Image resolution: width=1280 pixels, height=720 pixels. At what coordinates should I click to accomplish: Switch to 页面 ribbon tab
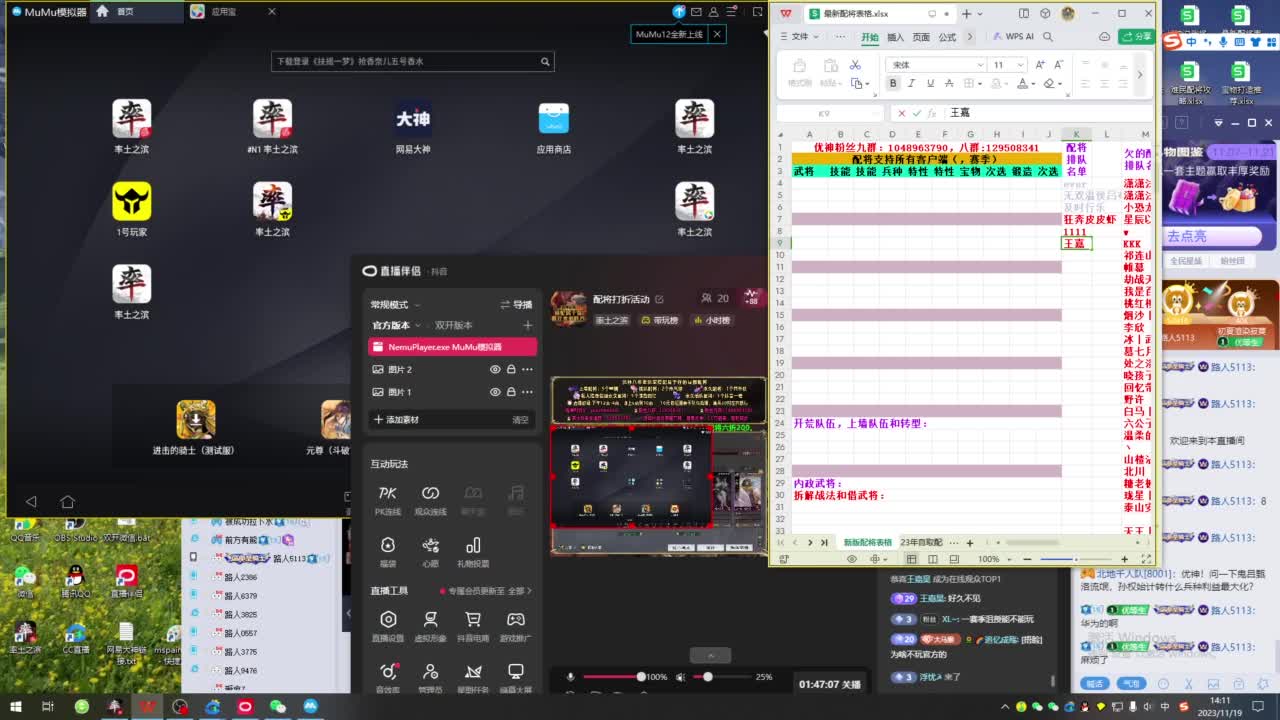[x=920, y=37]
